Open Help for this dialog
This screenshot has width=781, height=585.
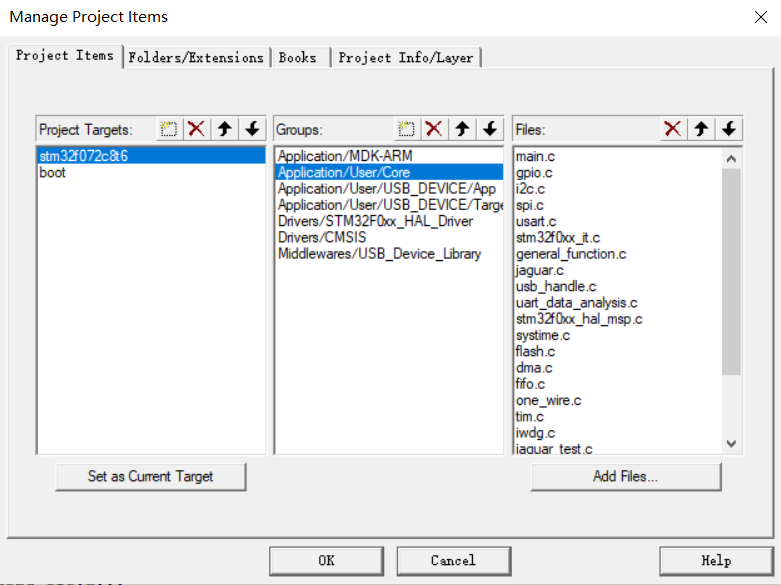716,561
